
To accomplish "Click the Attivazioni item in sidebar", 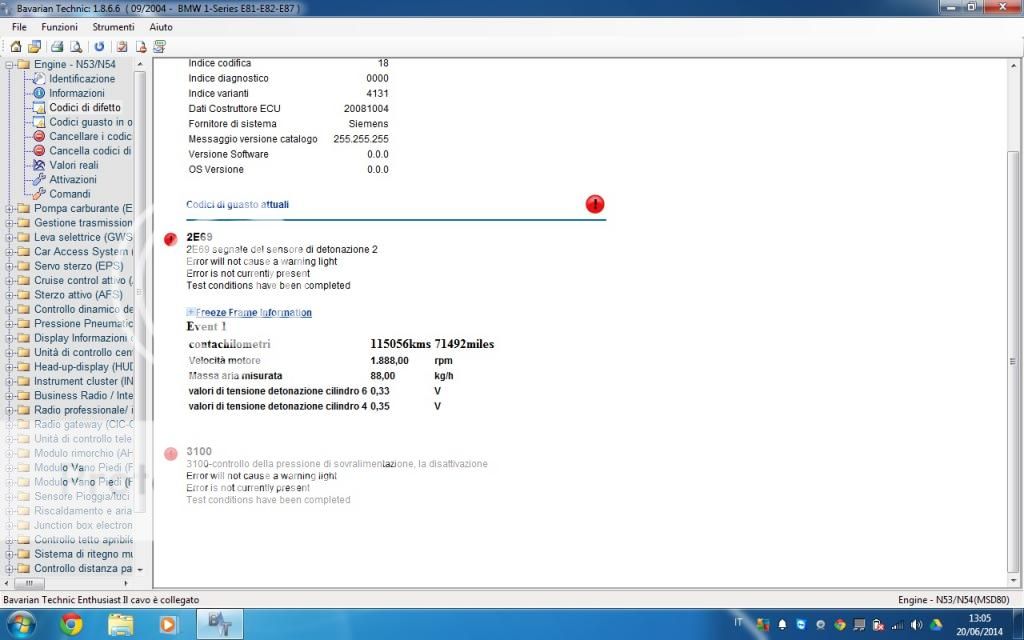I will [73, 179].
